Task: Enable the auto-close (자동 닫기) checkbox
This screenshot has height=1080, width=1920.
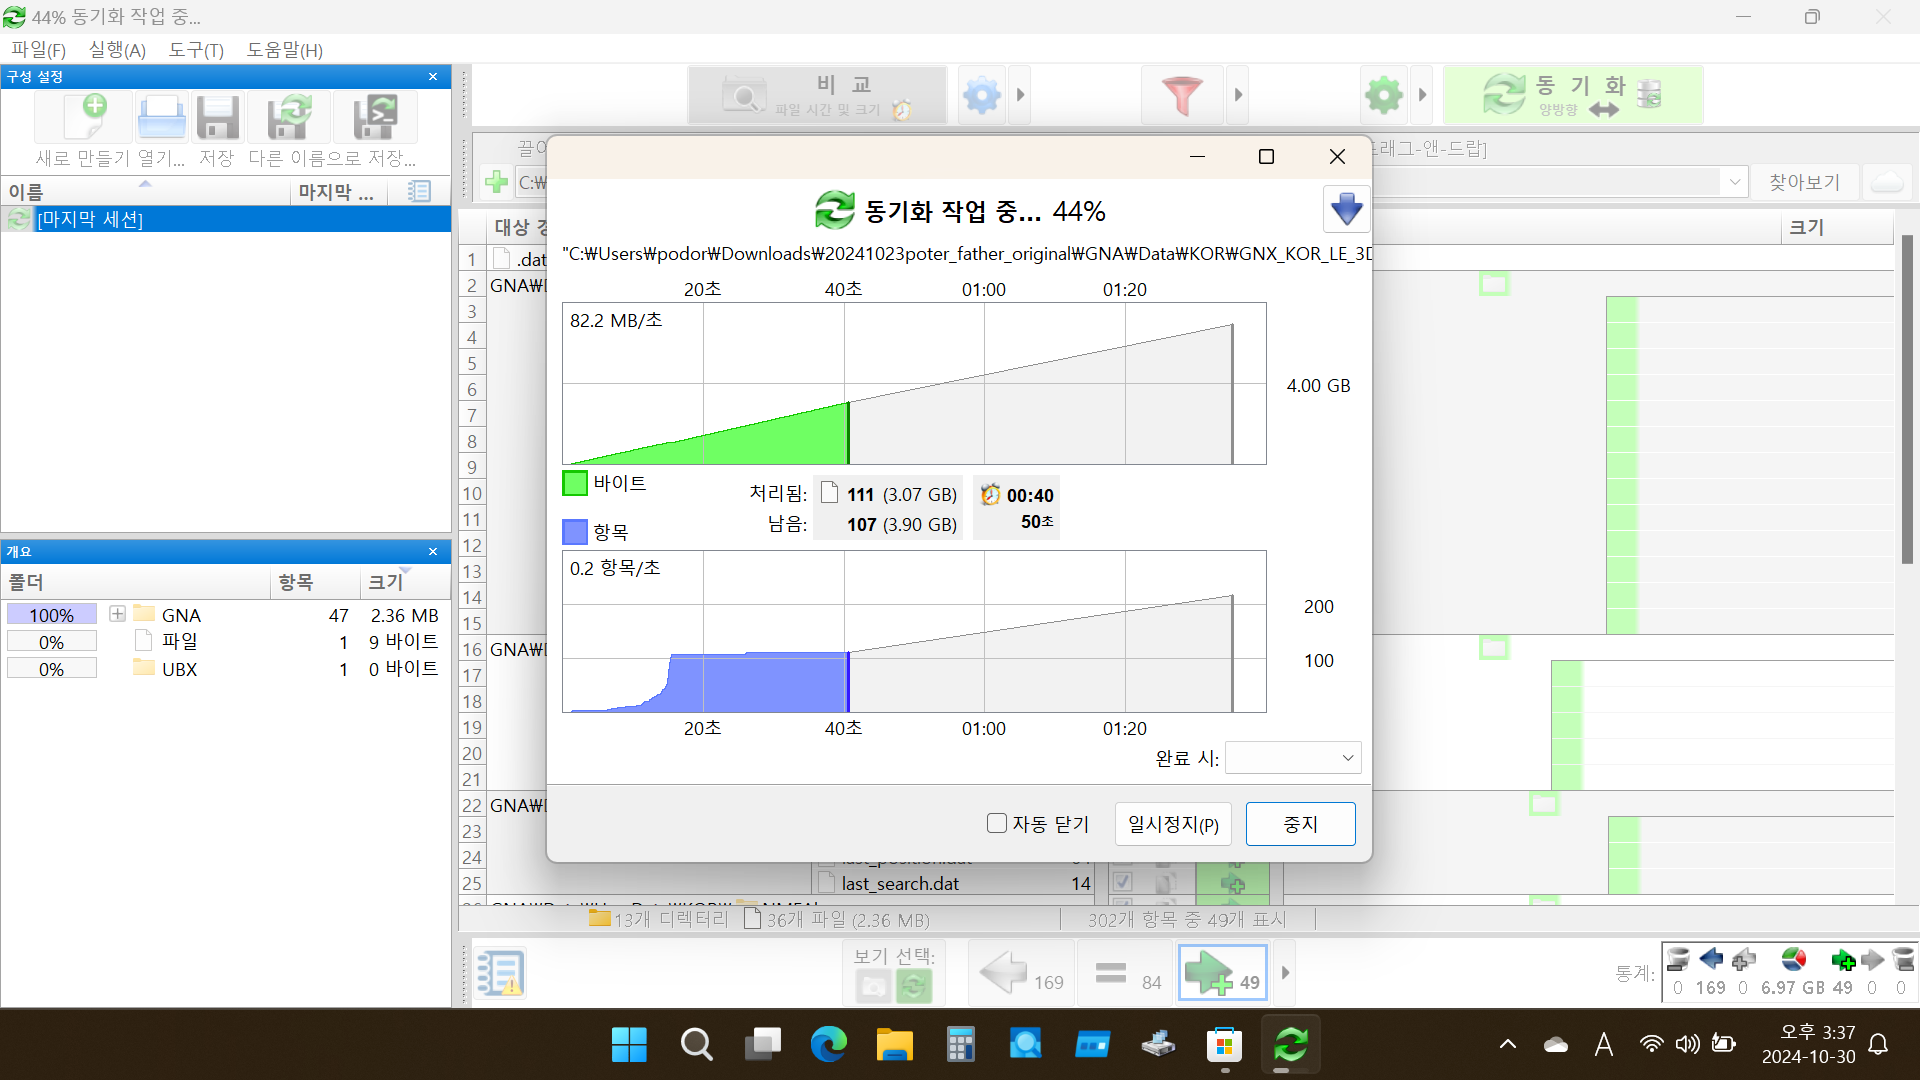Action: point(997,823)
